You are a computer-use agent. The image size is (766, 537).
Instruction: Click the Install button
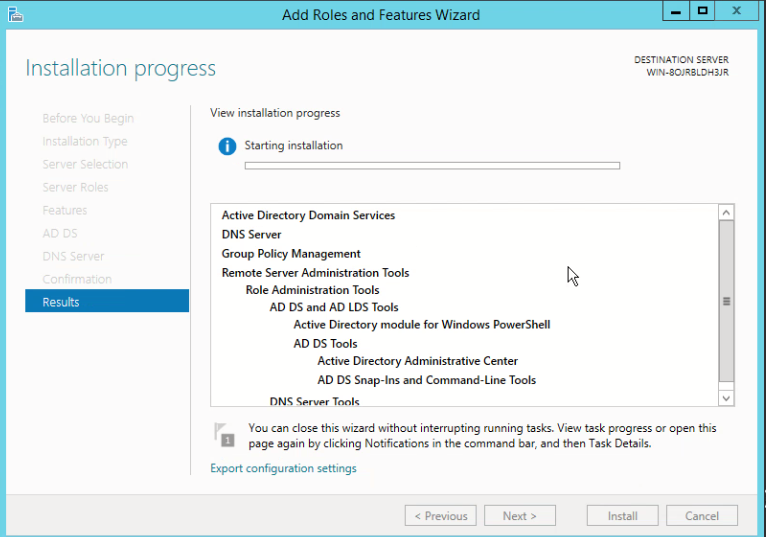(x=622, y=516)
